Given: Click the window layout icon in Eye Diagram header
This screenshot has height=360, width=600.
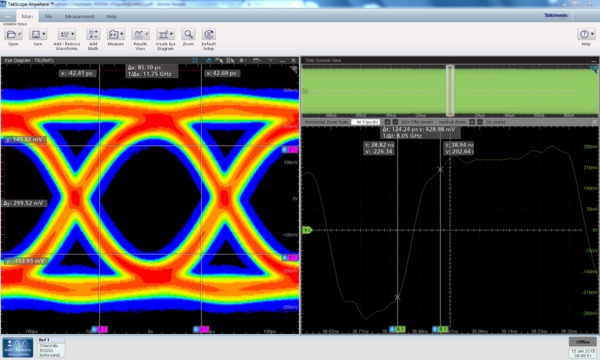Looking at the screenshot, I should click(x=257, y=60).
